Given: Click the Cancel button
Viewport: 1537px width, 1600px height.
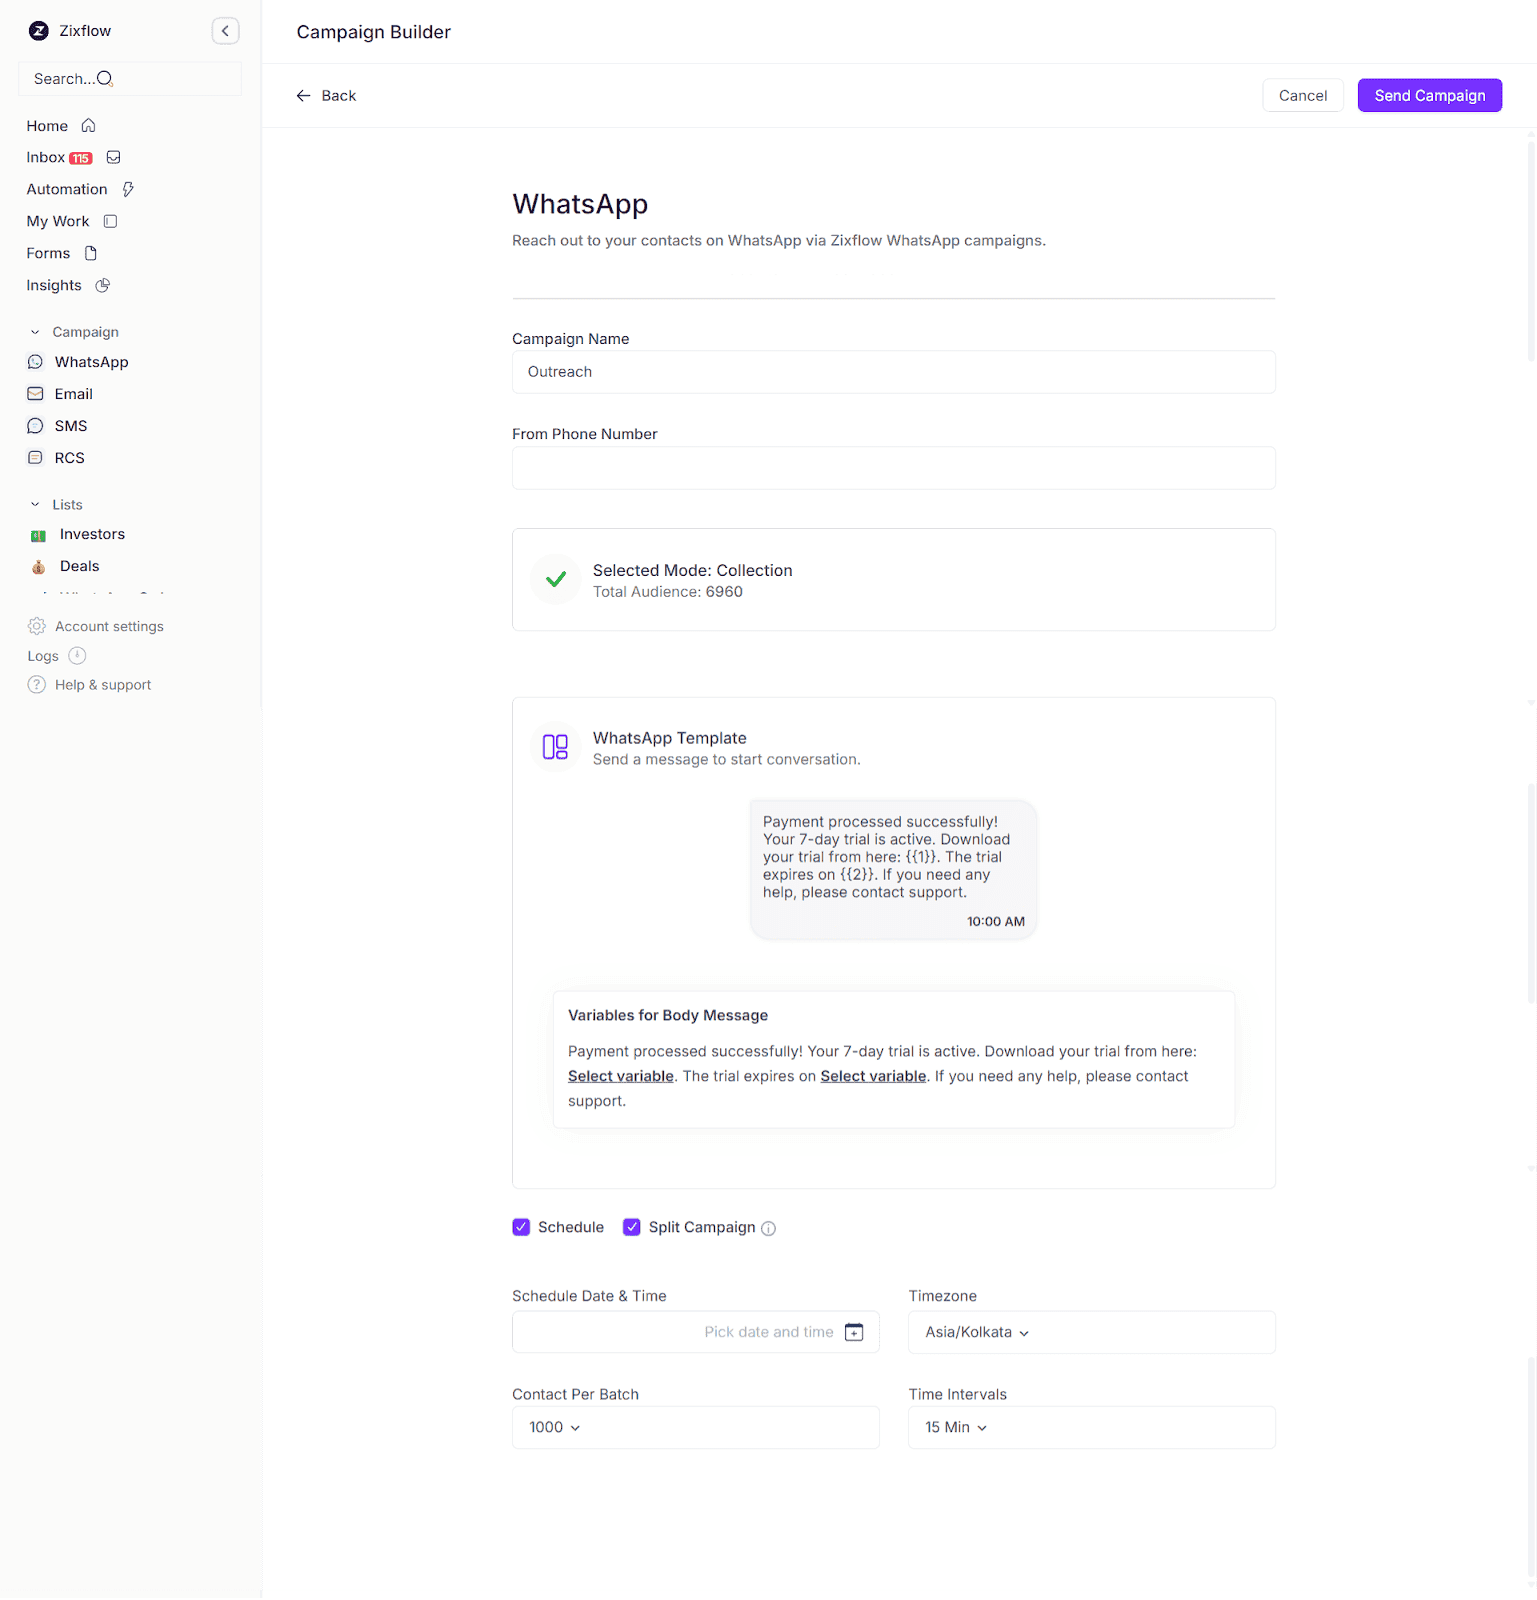Looking at the screenshot, I should [x=1303, y=95].
